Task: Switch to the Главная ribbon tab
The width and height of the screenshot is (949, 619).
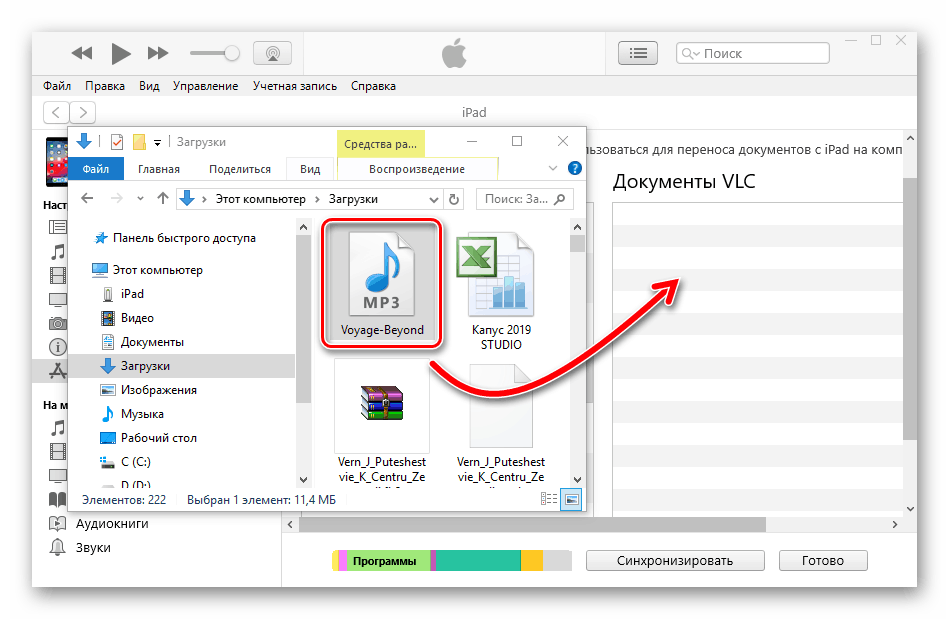Action: (x=159, y=169)
